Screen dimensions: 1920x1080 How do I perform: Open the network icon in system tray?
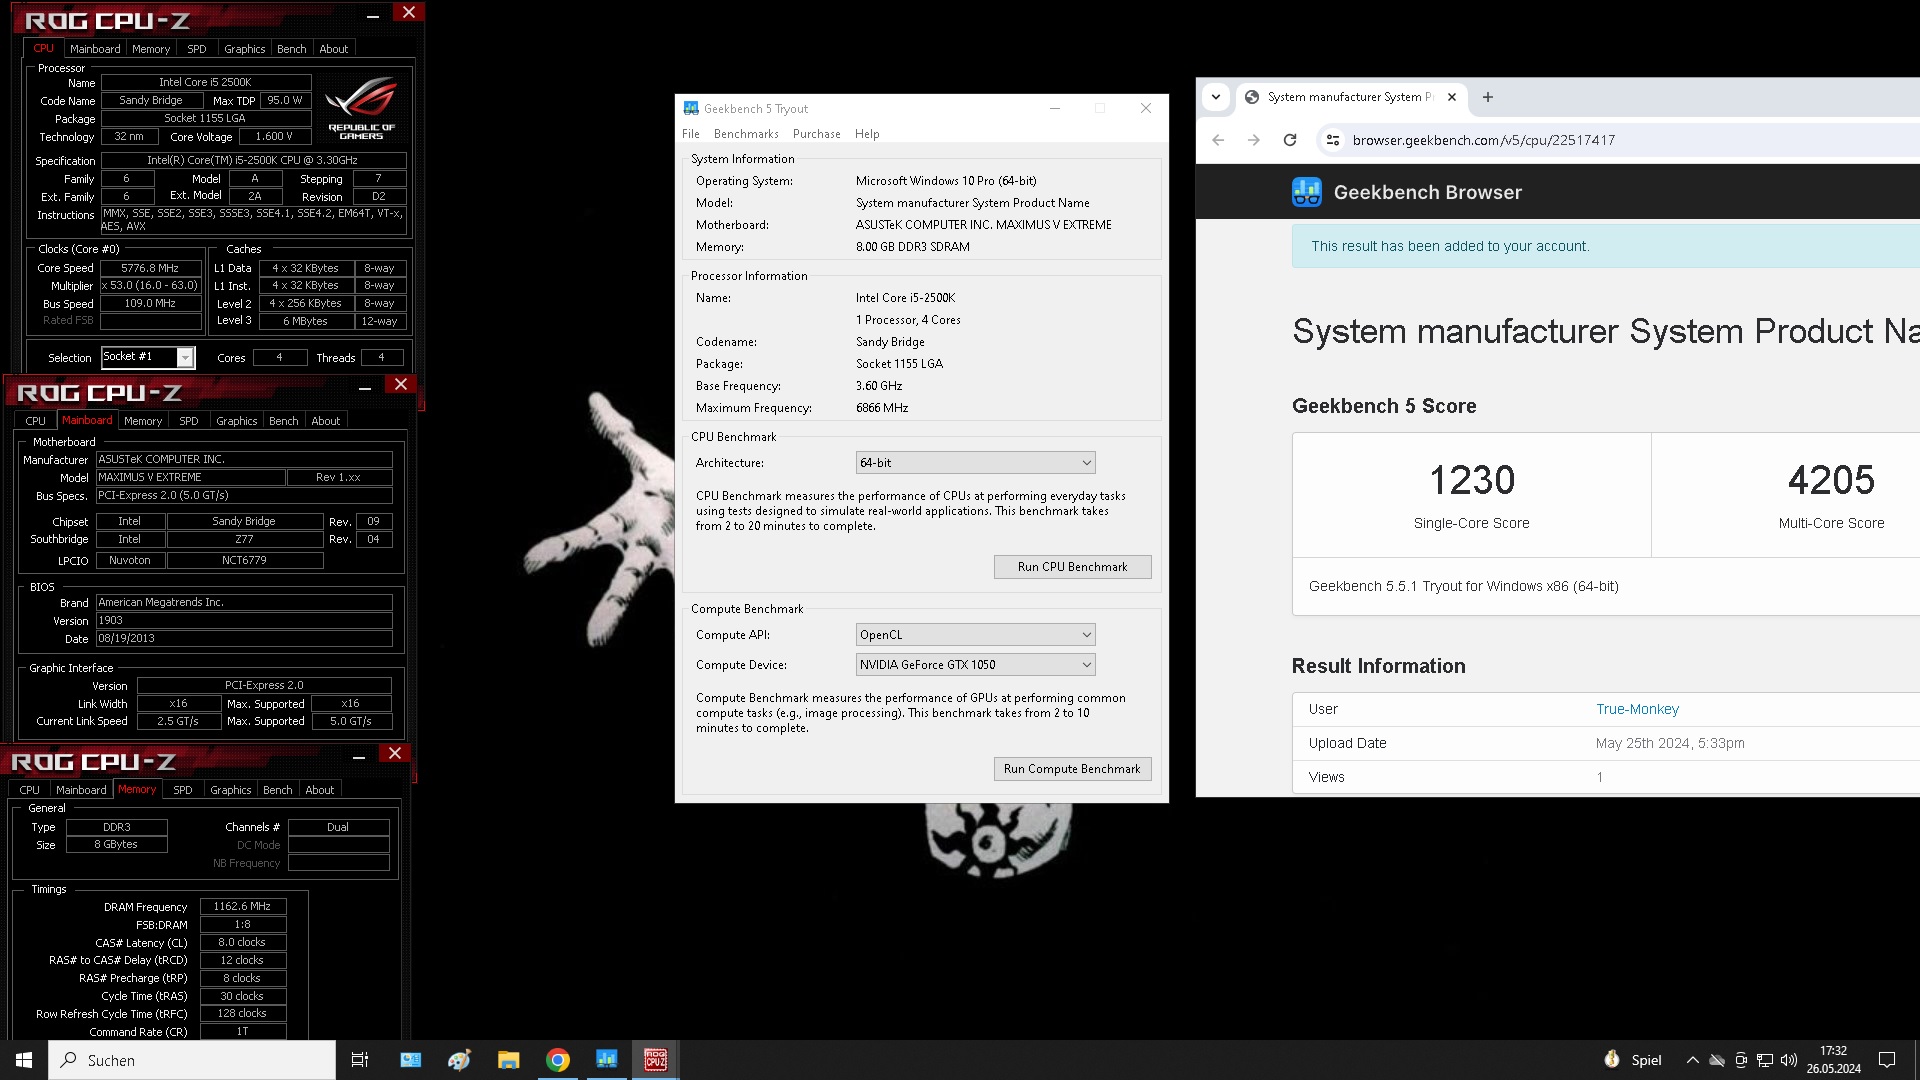pyautogui.click(x=1765, y=1060)
